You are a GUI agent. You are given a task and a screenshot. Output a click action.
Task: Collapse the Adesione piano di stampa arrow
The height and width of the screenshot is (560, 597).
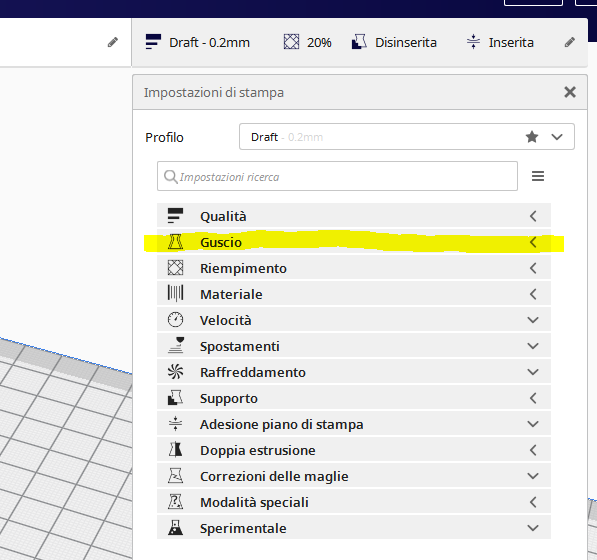pyautogui.click(x=533, y=424)
